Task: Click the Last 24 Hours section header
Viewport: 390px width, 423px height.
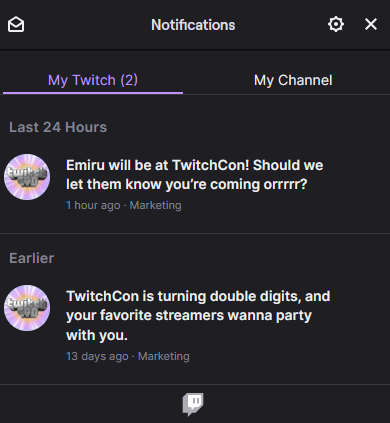Action: (58, 127)
